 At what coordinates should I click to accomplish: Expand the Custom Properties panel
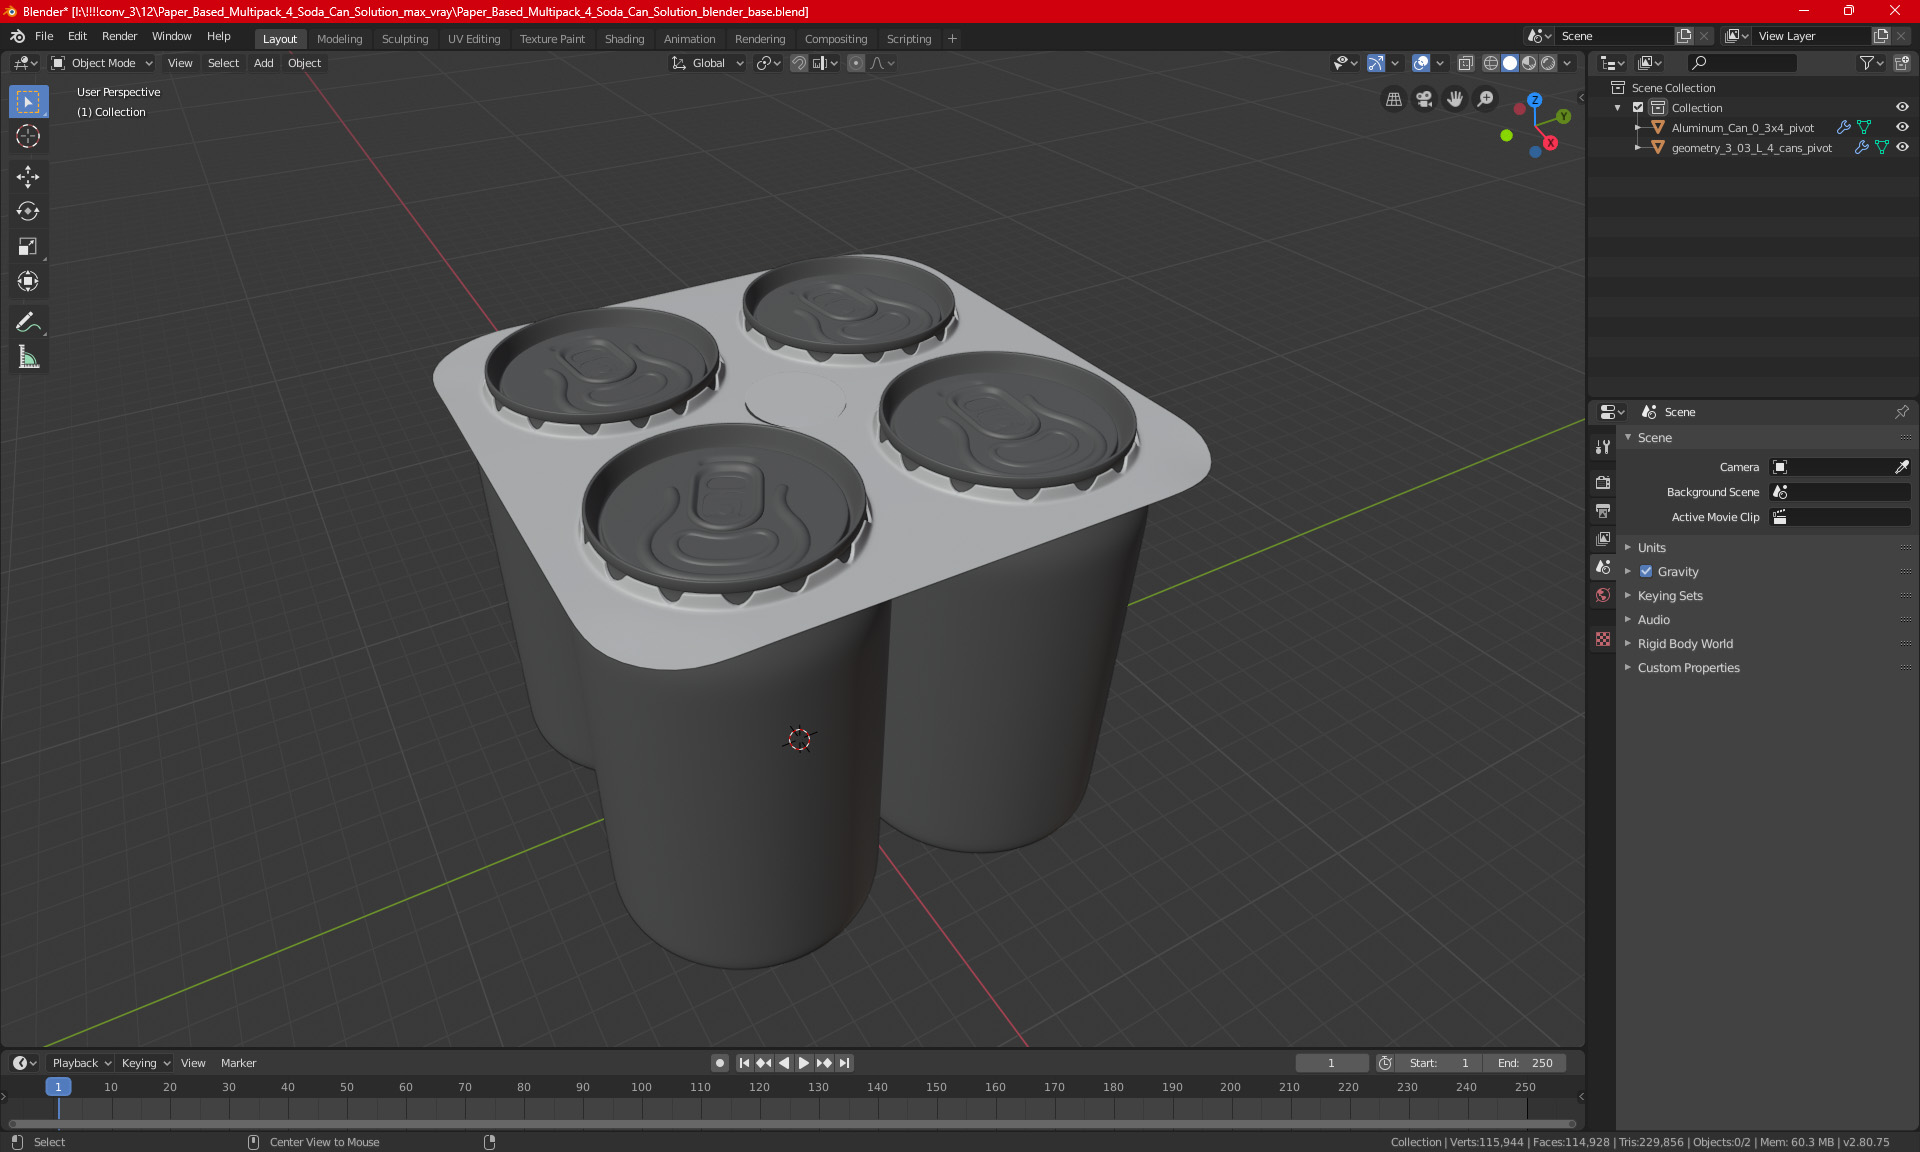click(x=1688, y=667)
